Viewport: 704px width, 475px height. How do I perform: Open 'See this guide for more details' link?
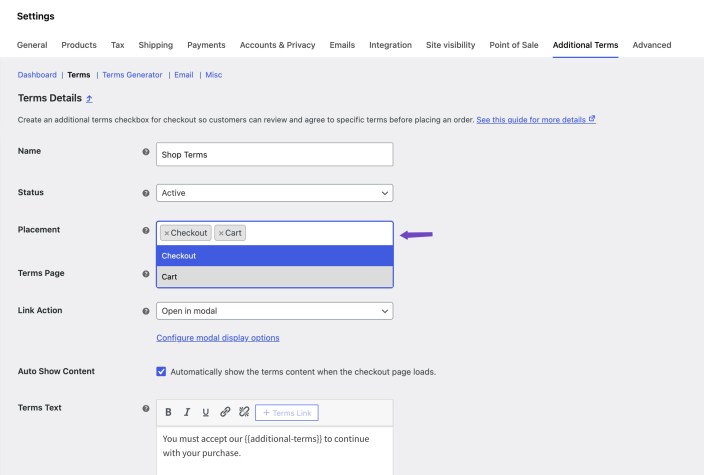pyautogui.click(x=536, y=120)
